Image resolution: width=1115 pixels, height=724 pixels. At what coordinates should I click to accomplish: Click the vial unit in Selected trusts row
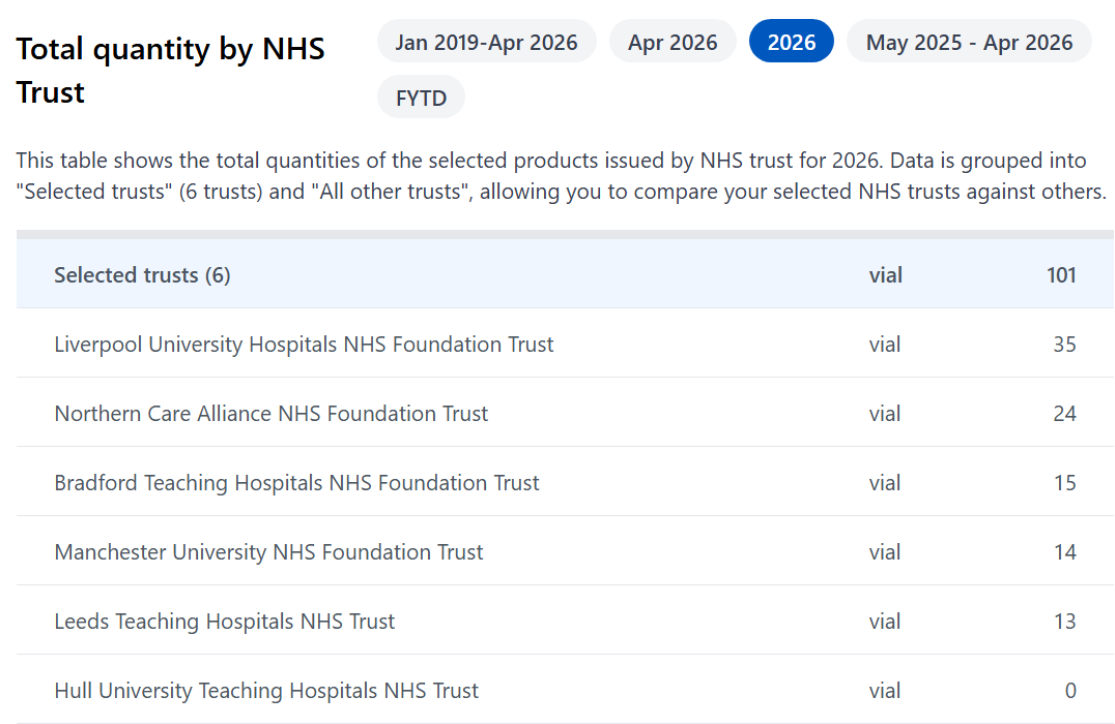coord(885,275)
